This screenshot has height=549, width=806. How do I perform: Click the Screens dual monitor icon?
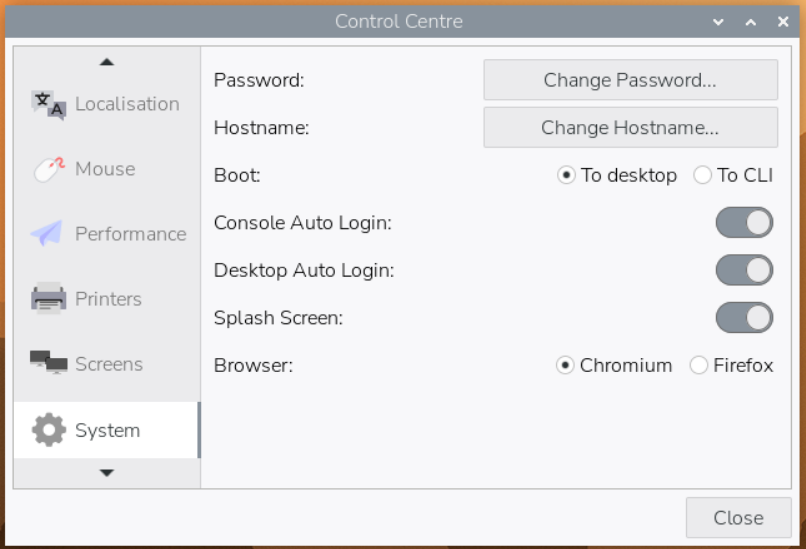[48, 364]
